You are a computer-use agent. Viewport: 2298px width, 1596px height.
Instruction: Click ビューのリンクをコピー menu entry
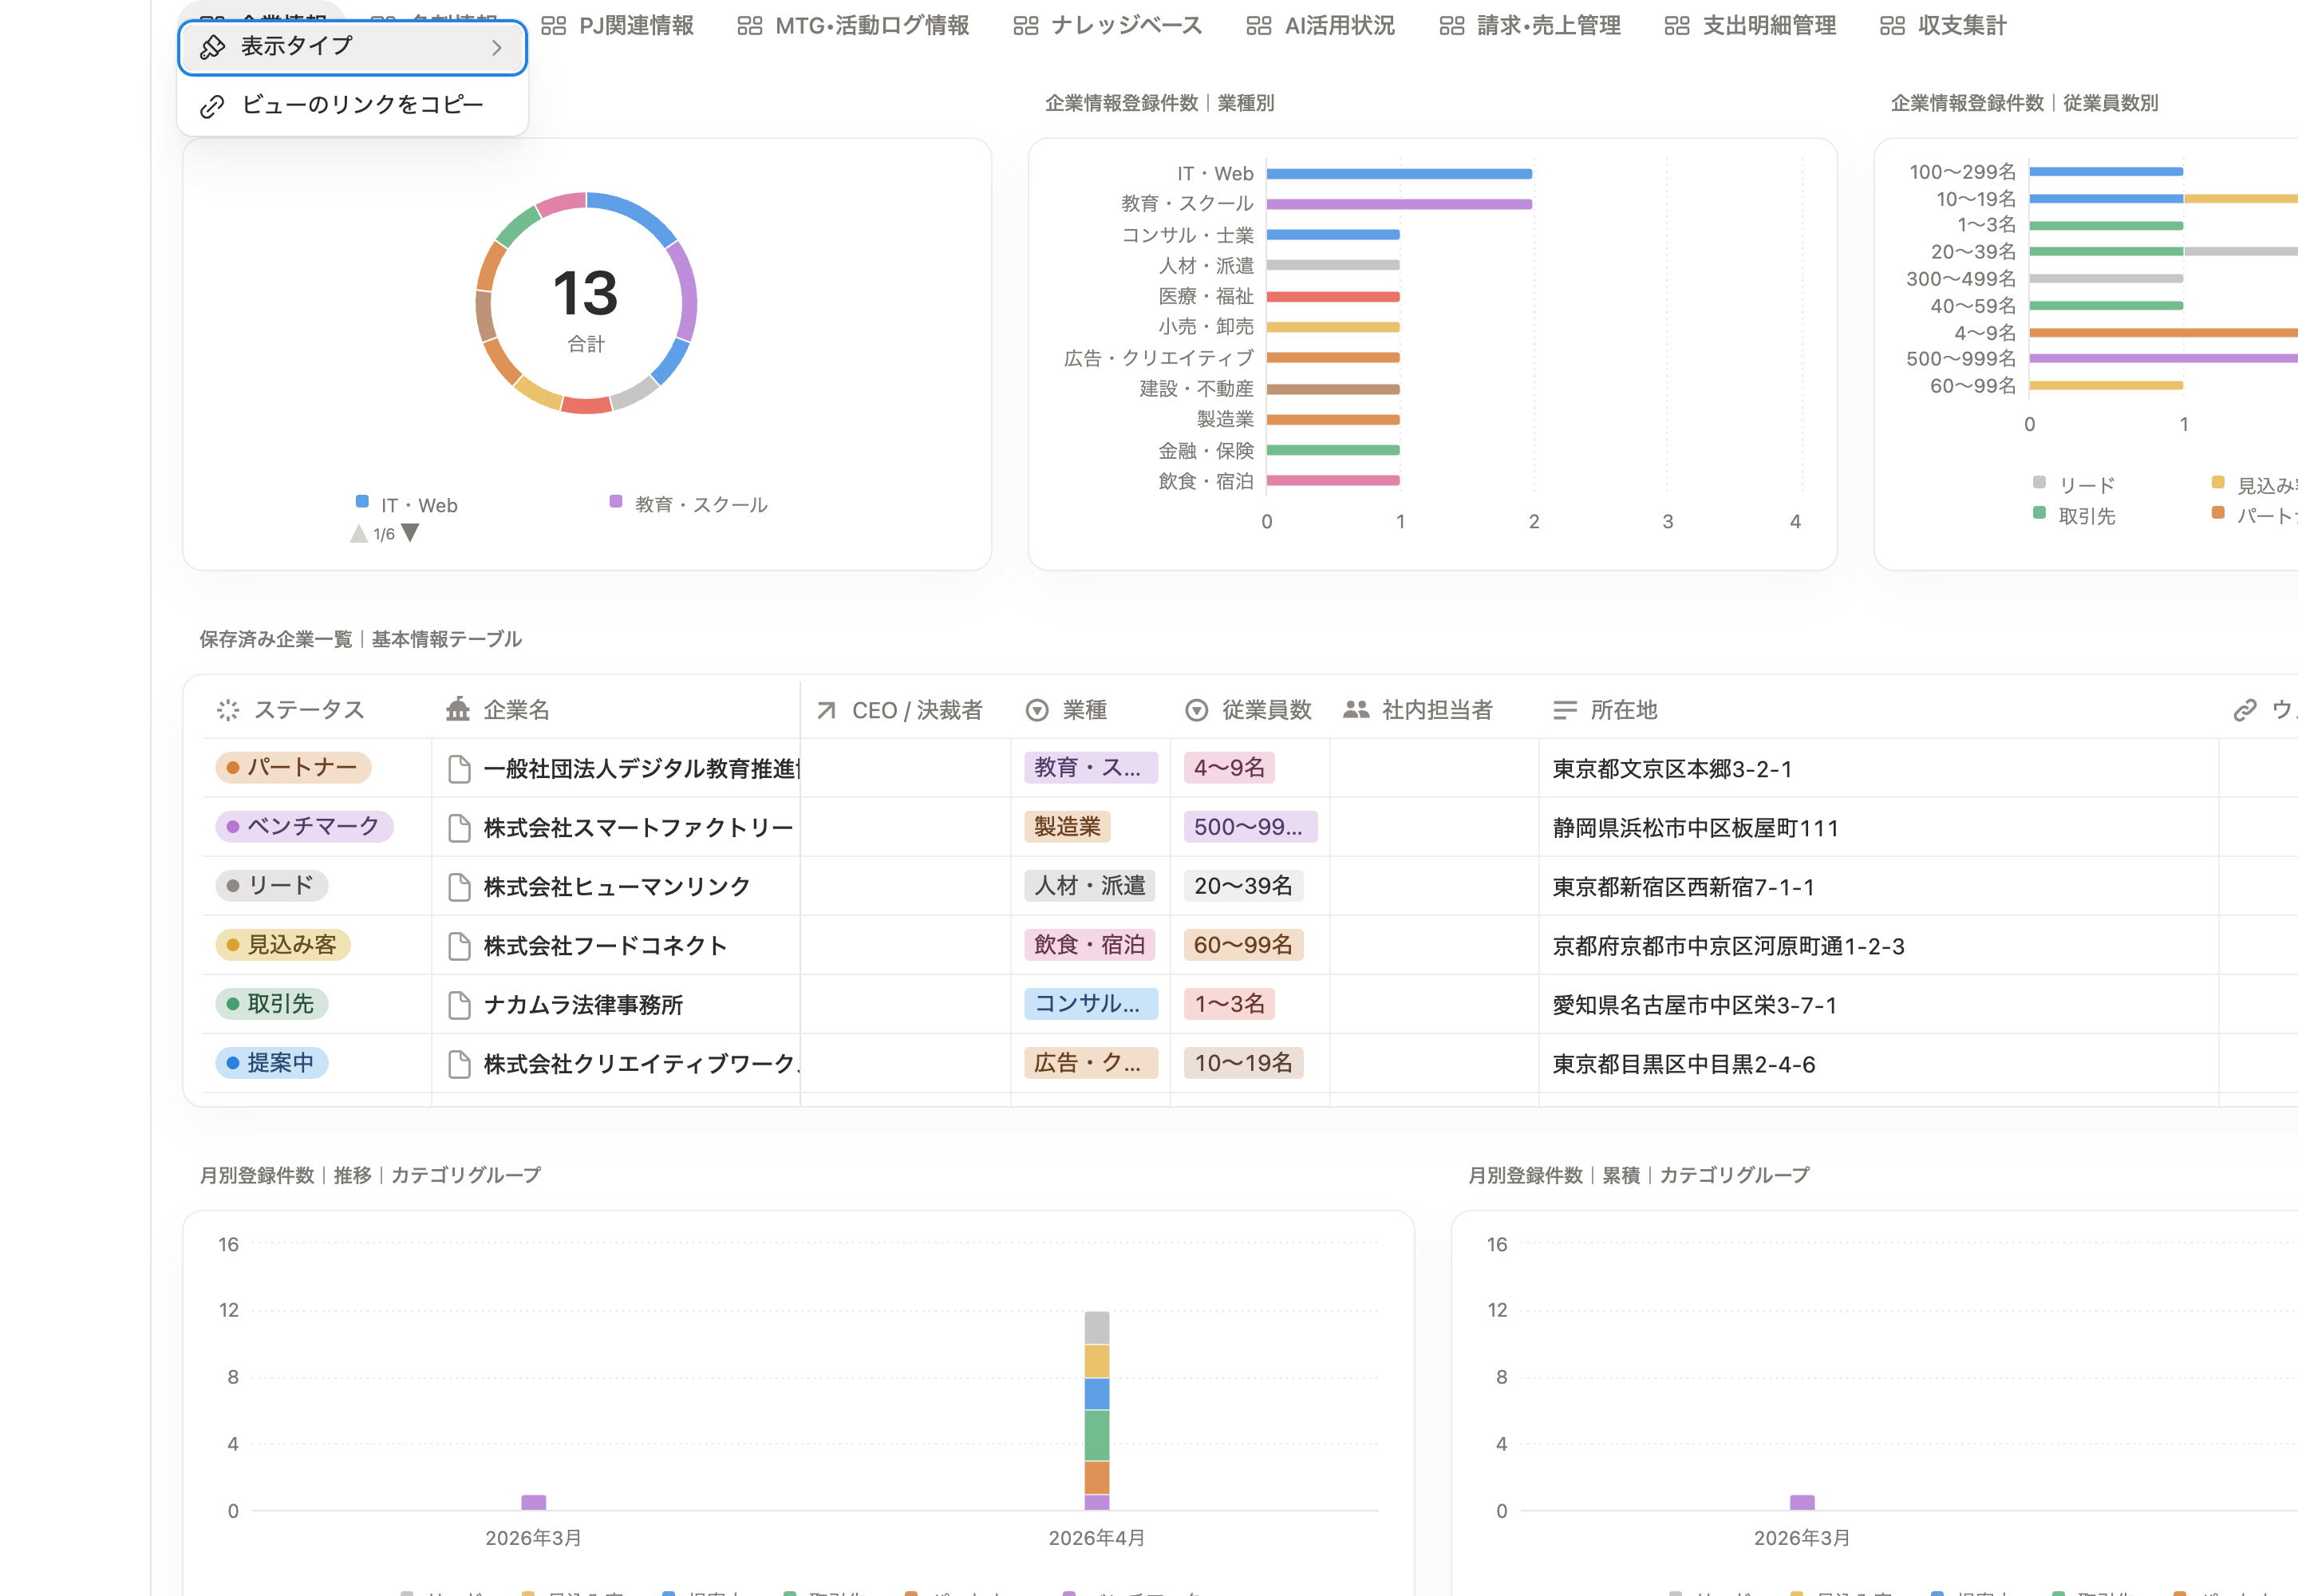coord(352,105)
